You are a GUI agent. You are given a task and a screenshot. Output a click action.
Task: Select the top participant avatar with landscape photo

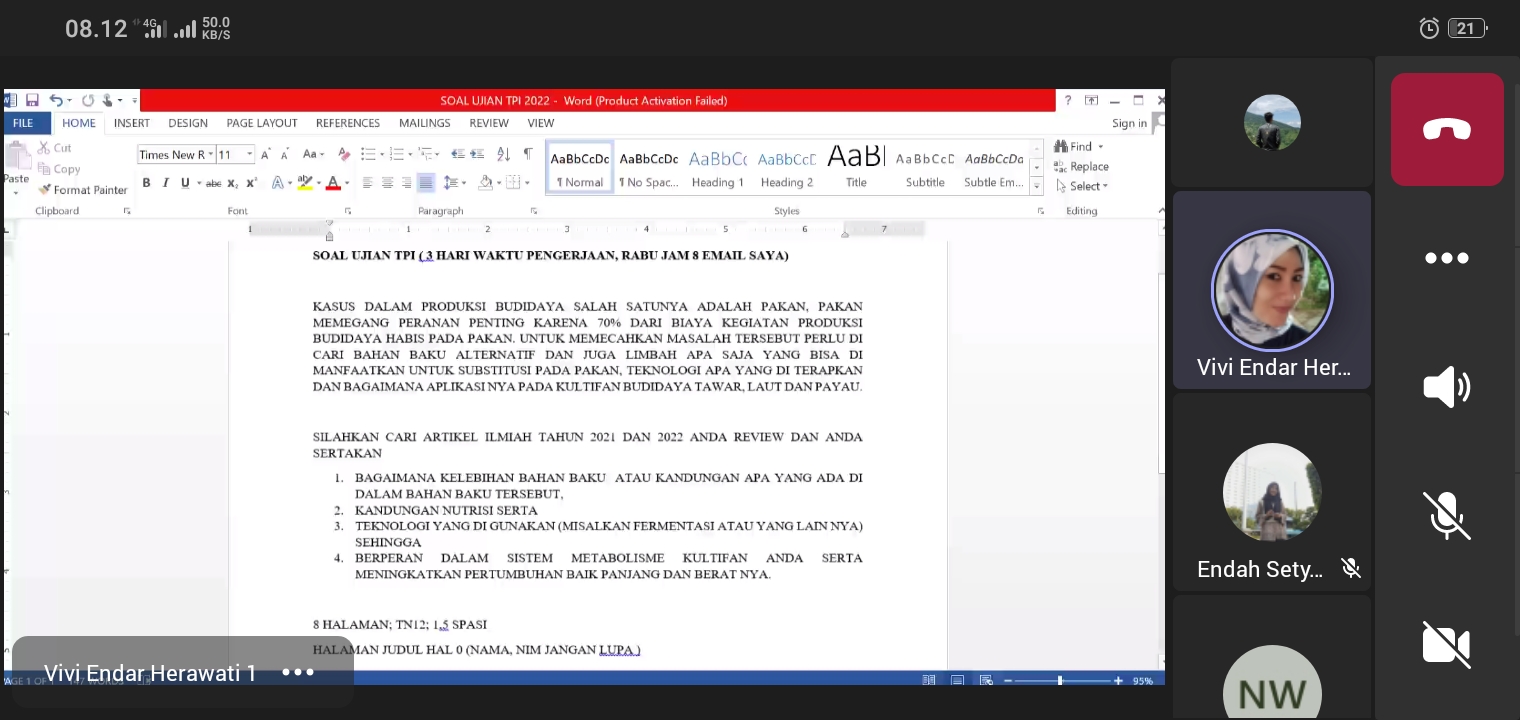point(1272,122)
